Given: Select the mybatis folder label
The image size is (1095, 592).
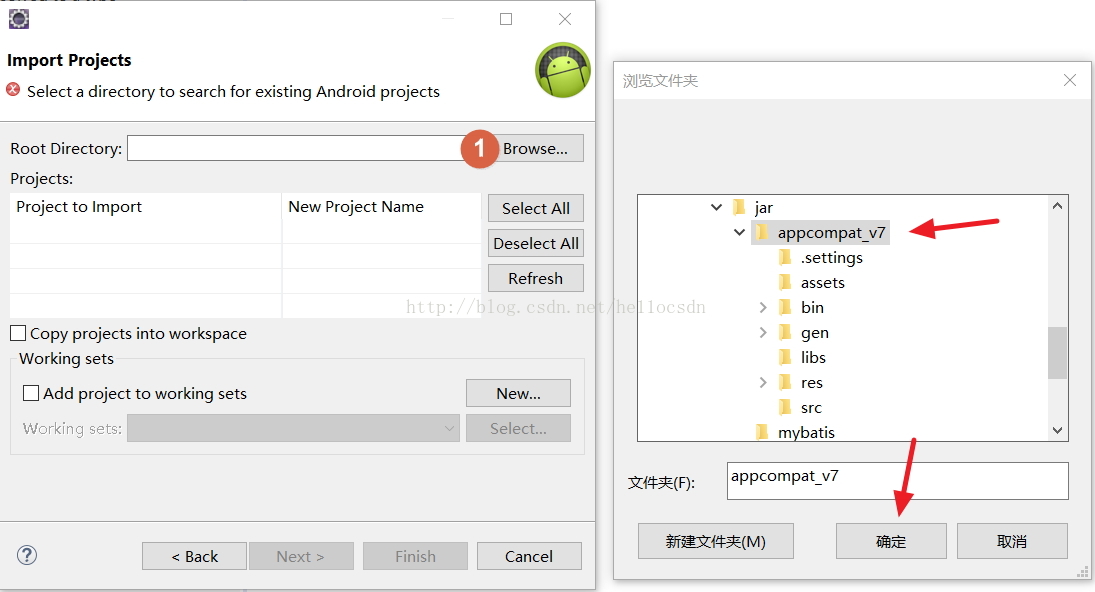Looking at the screenshot, I should tap(807, 432).
